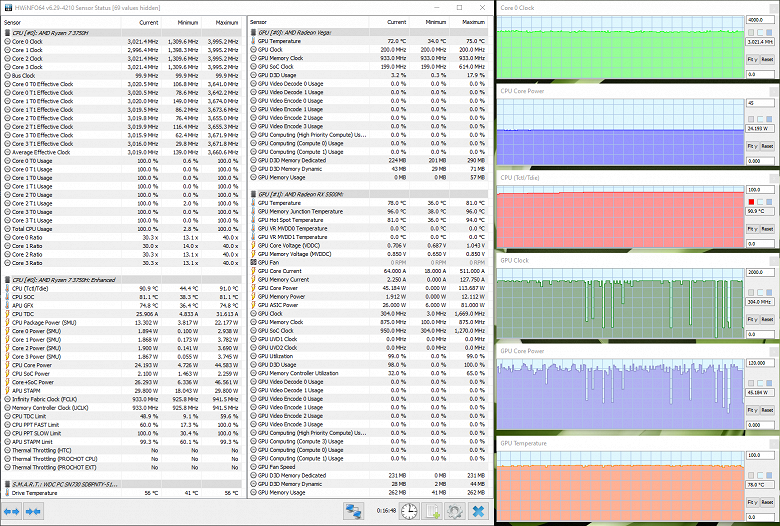Select the Thermal Throttling (PROCHOT EXT) row
Image resolution: width=780 pixels, height=526 pixels.
123,467
